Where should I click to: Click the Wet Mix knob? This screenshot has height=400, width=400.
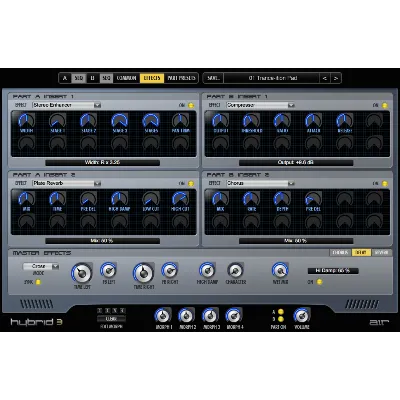[x=280, y=270]
